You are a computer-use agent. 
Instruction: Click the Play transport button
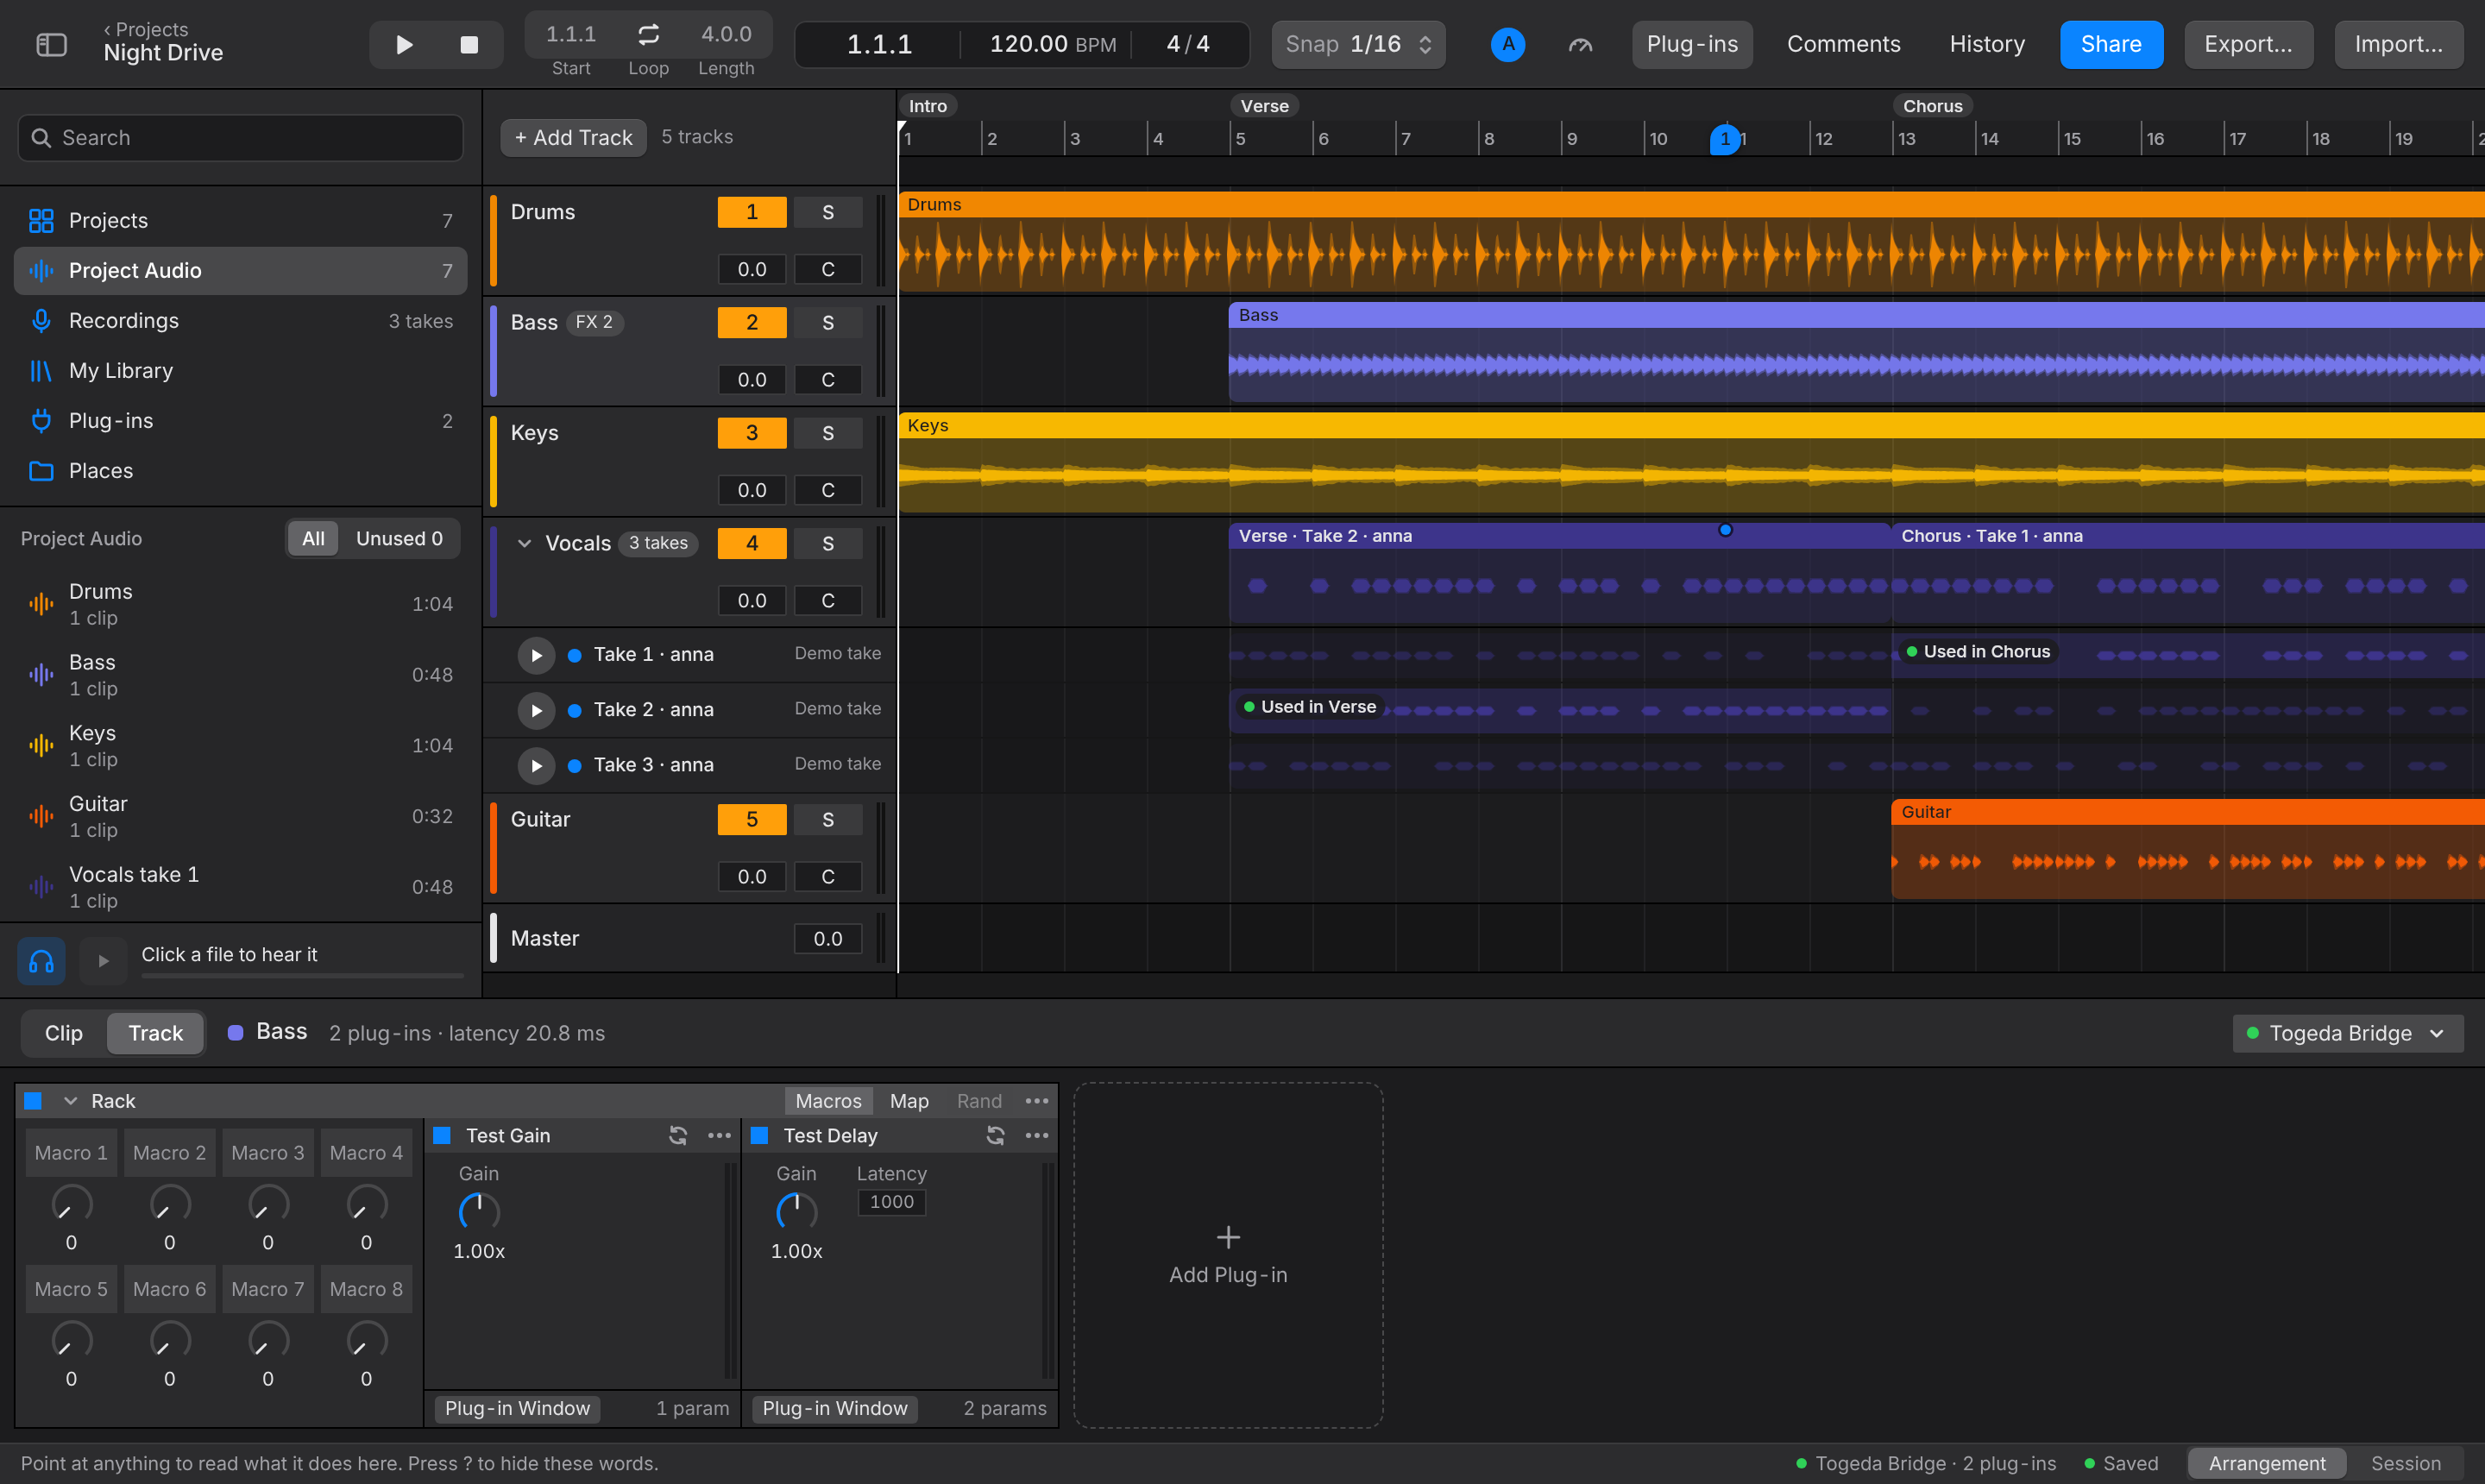pos(404,45)
